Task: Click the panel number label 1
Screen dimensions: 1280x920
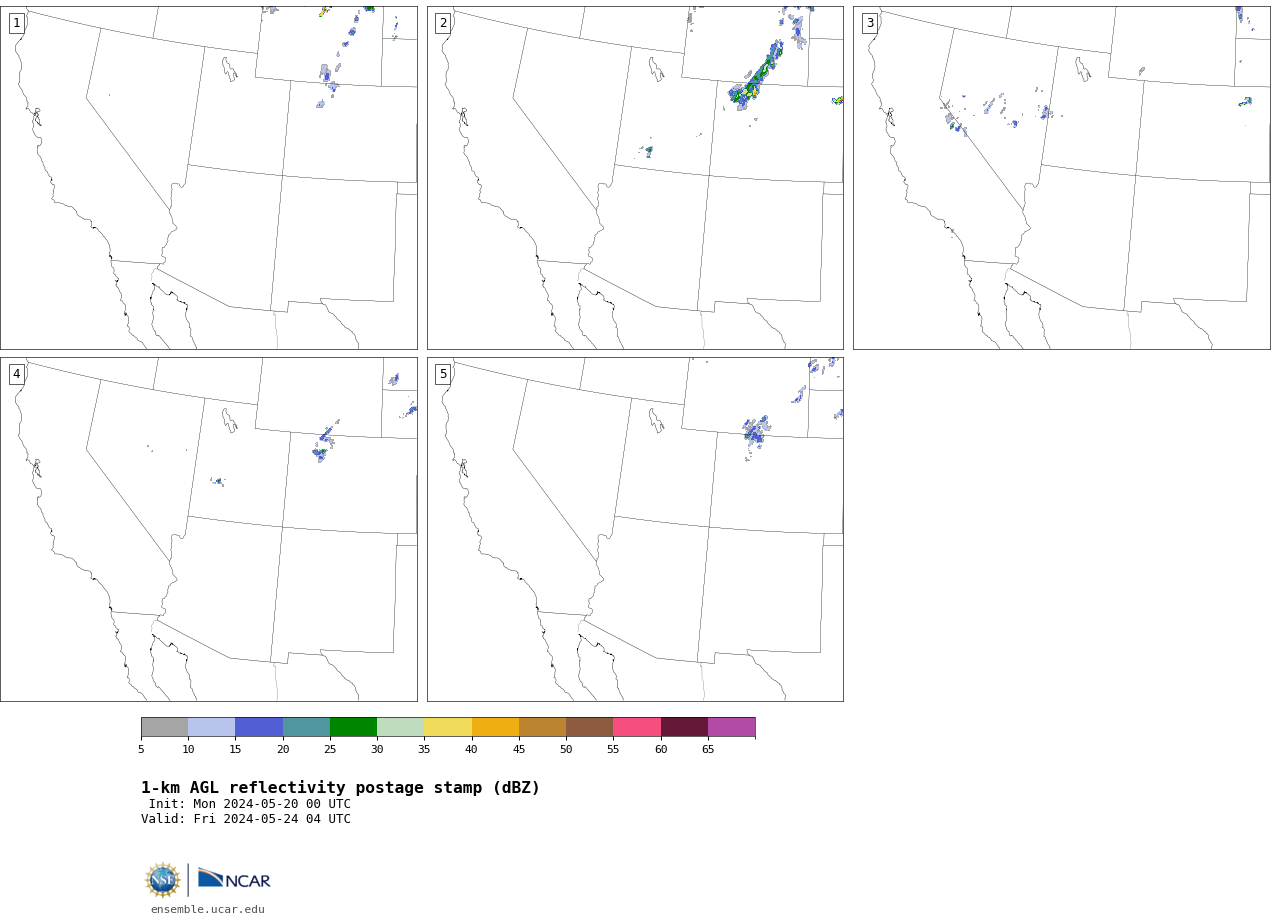Action: click(16, 23)
